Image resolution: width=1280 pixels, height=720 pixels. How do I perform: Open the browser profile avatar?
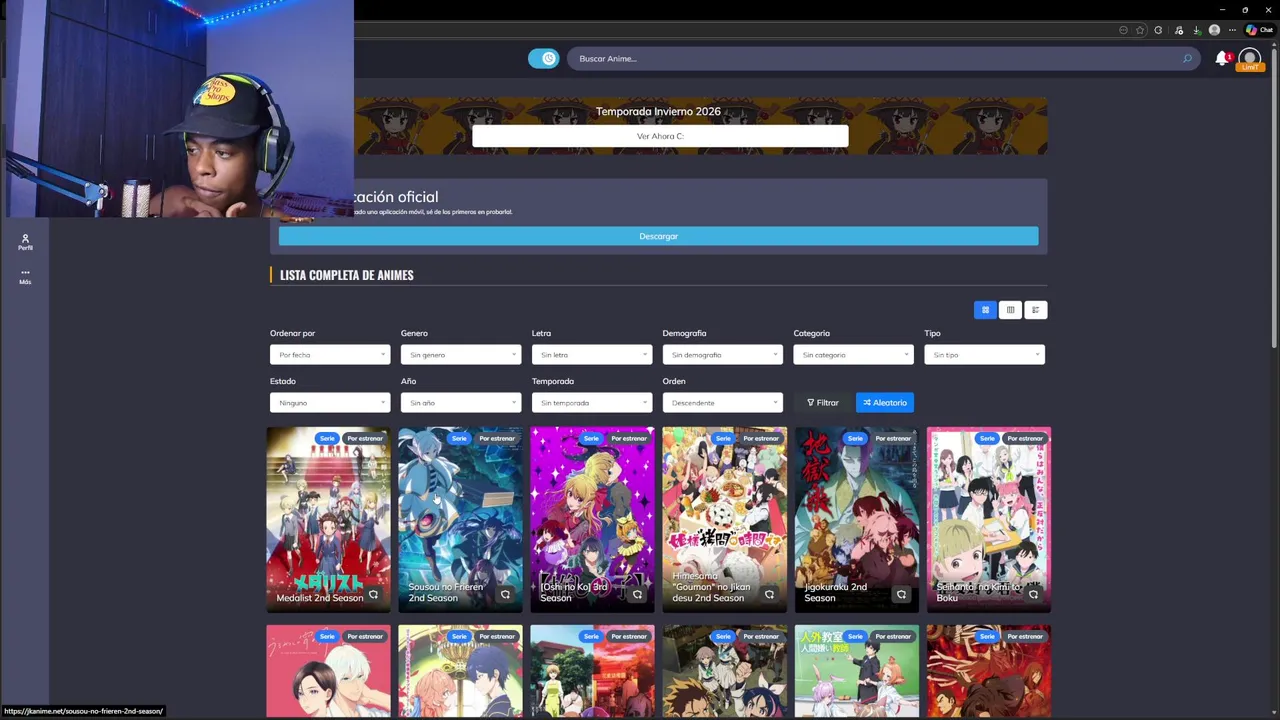(x=1214, y=30)
